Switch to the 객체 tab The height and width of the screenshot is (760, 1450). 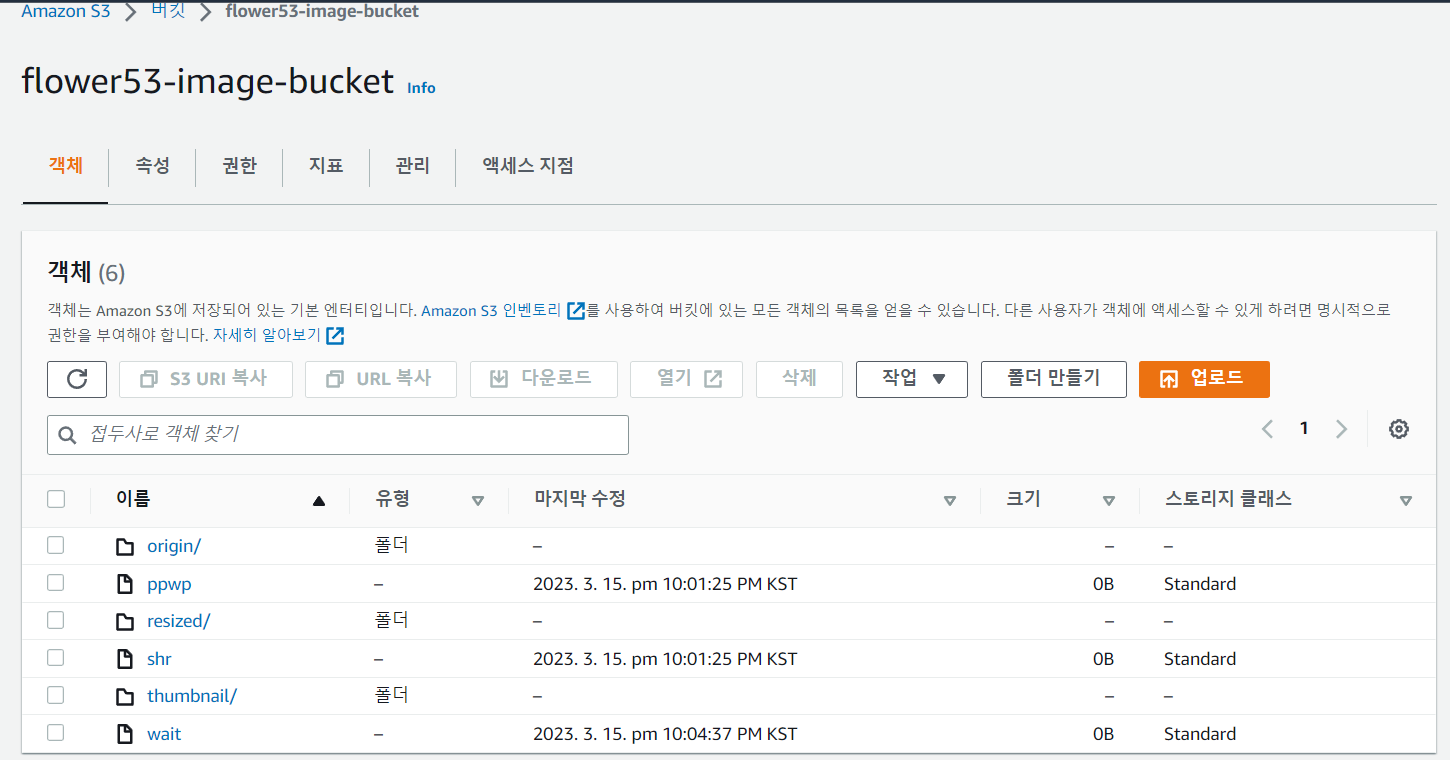click(66, 166)
